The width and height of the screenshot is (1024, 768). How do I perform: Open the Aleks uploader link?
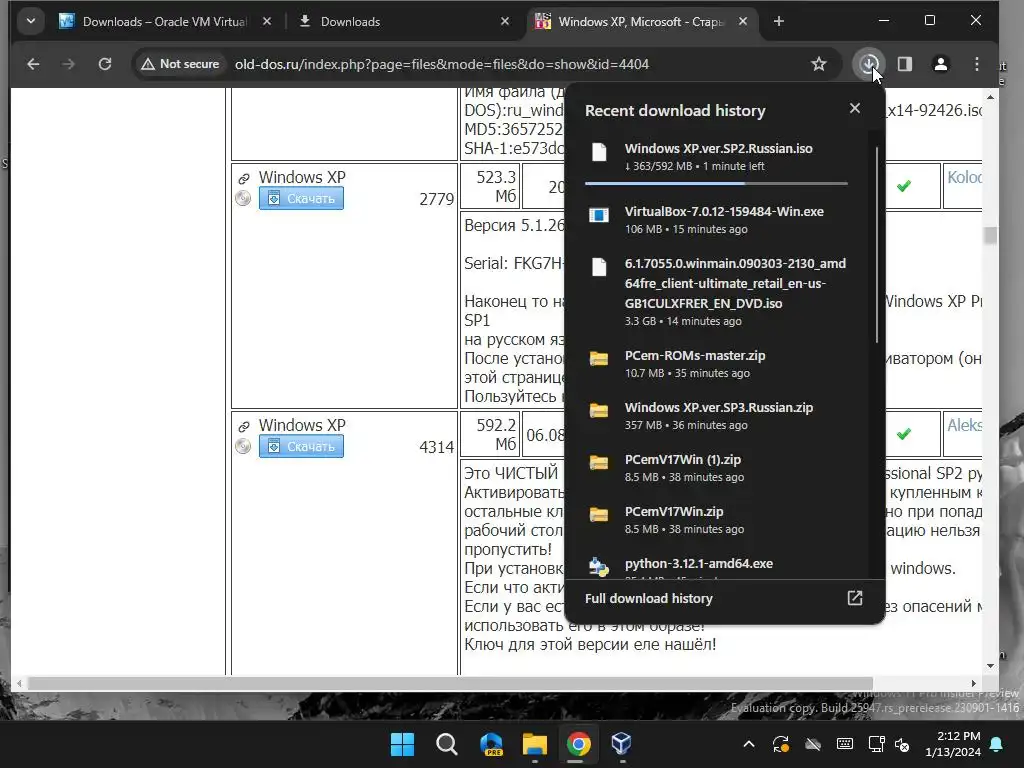[965, 425]
